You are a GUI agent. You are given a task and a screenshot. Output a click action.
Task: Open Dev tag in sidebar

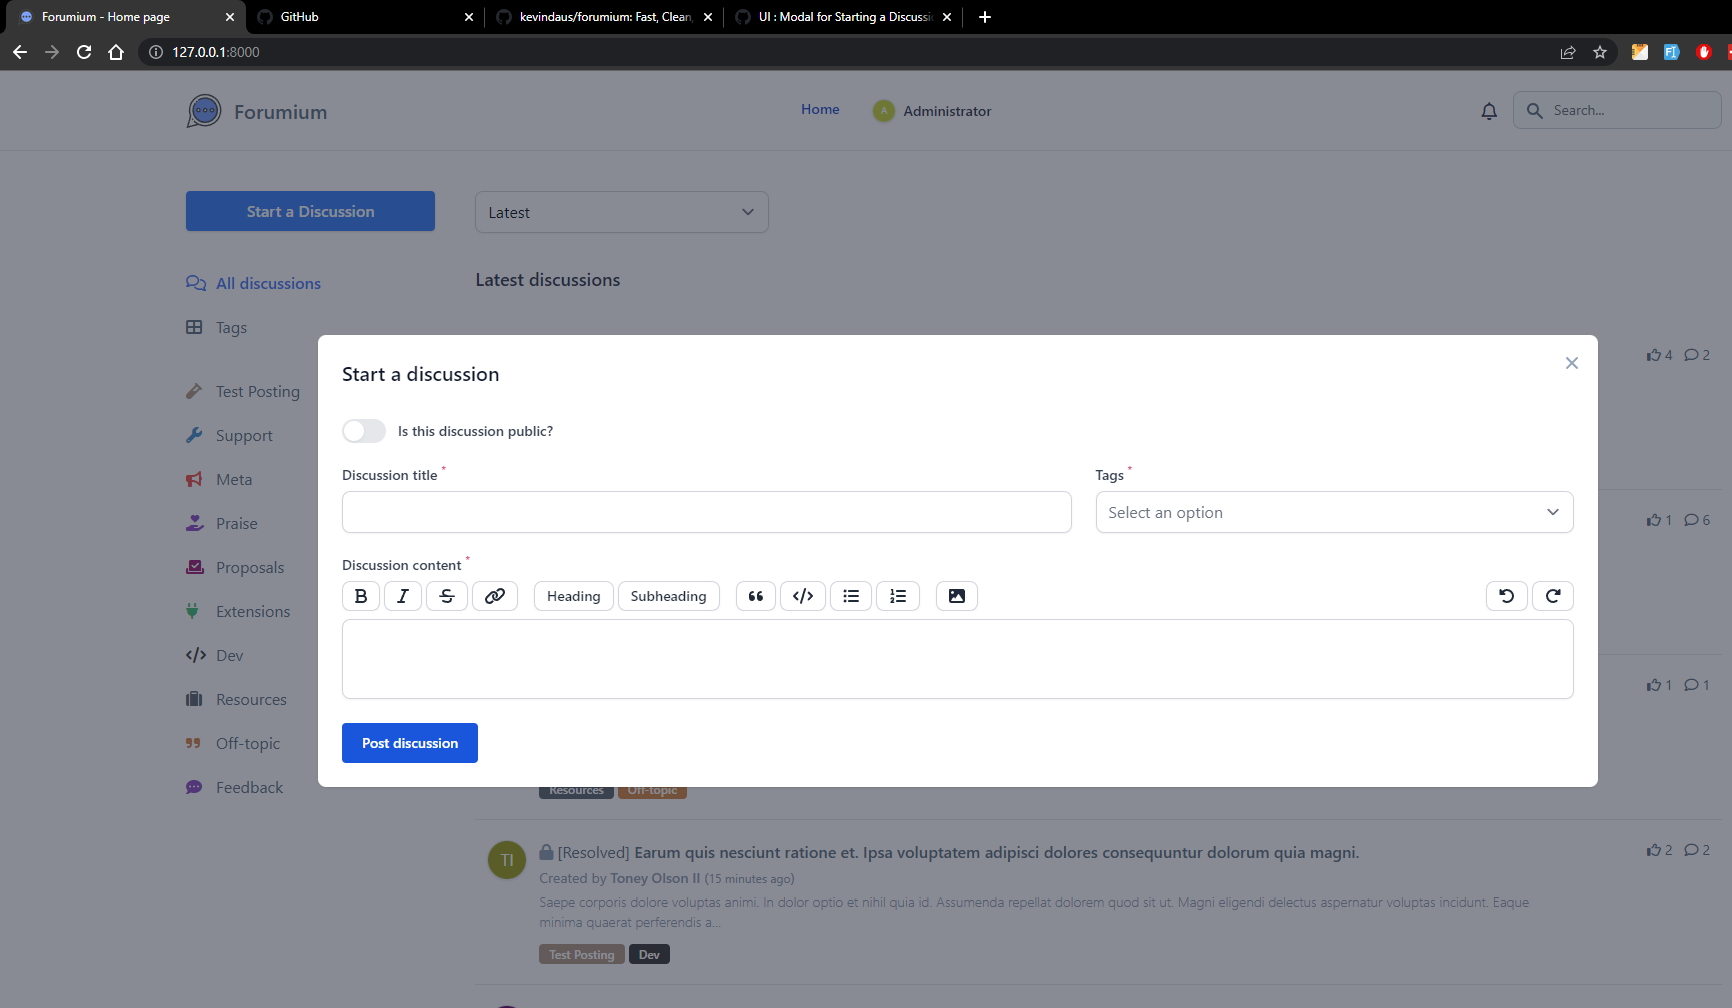(x=215, y=656)
